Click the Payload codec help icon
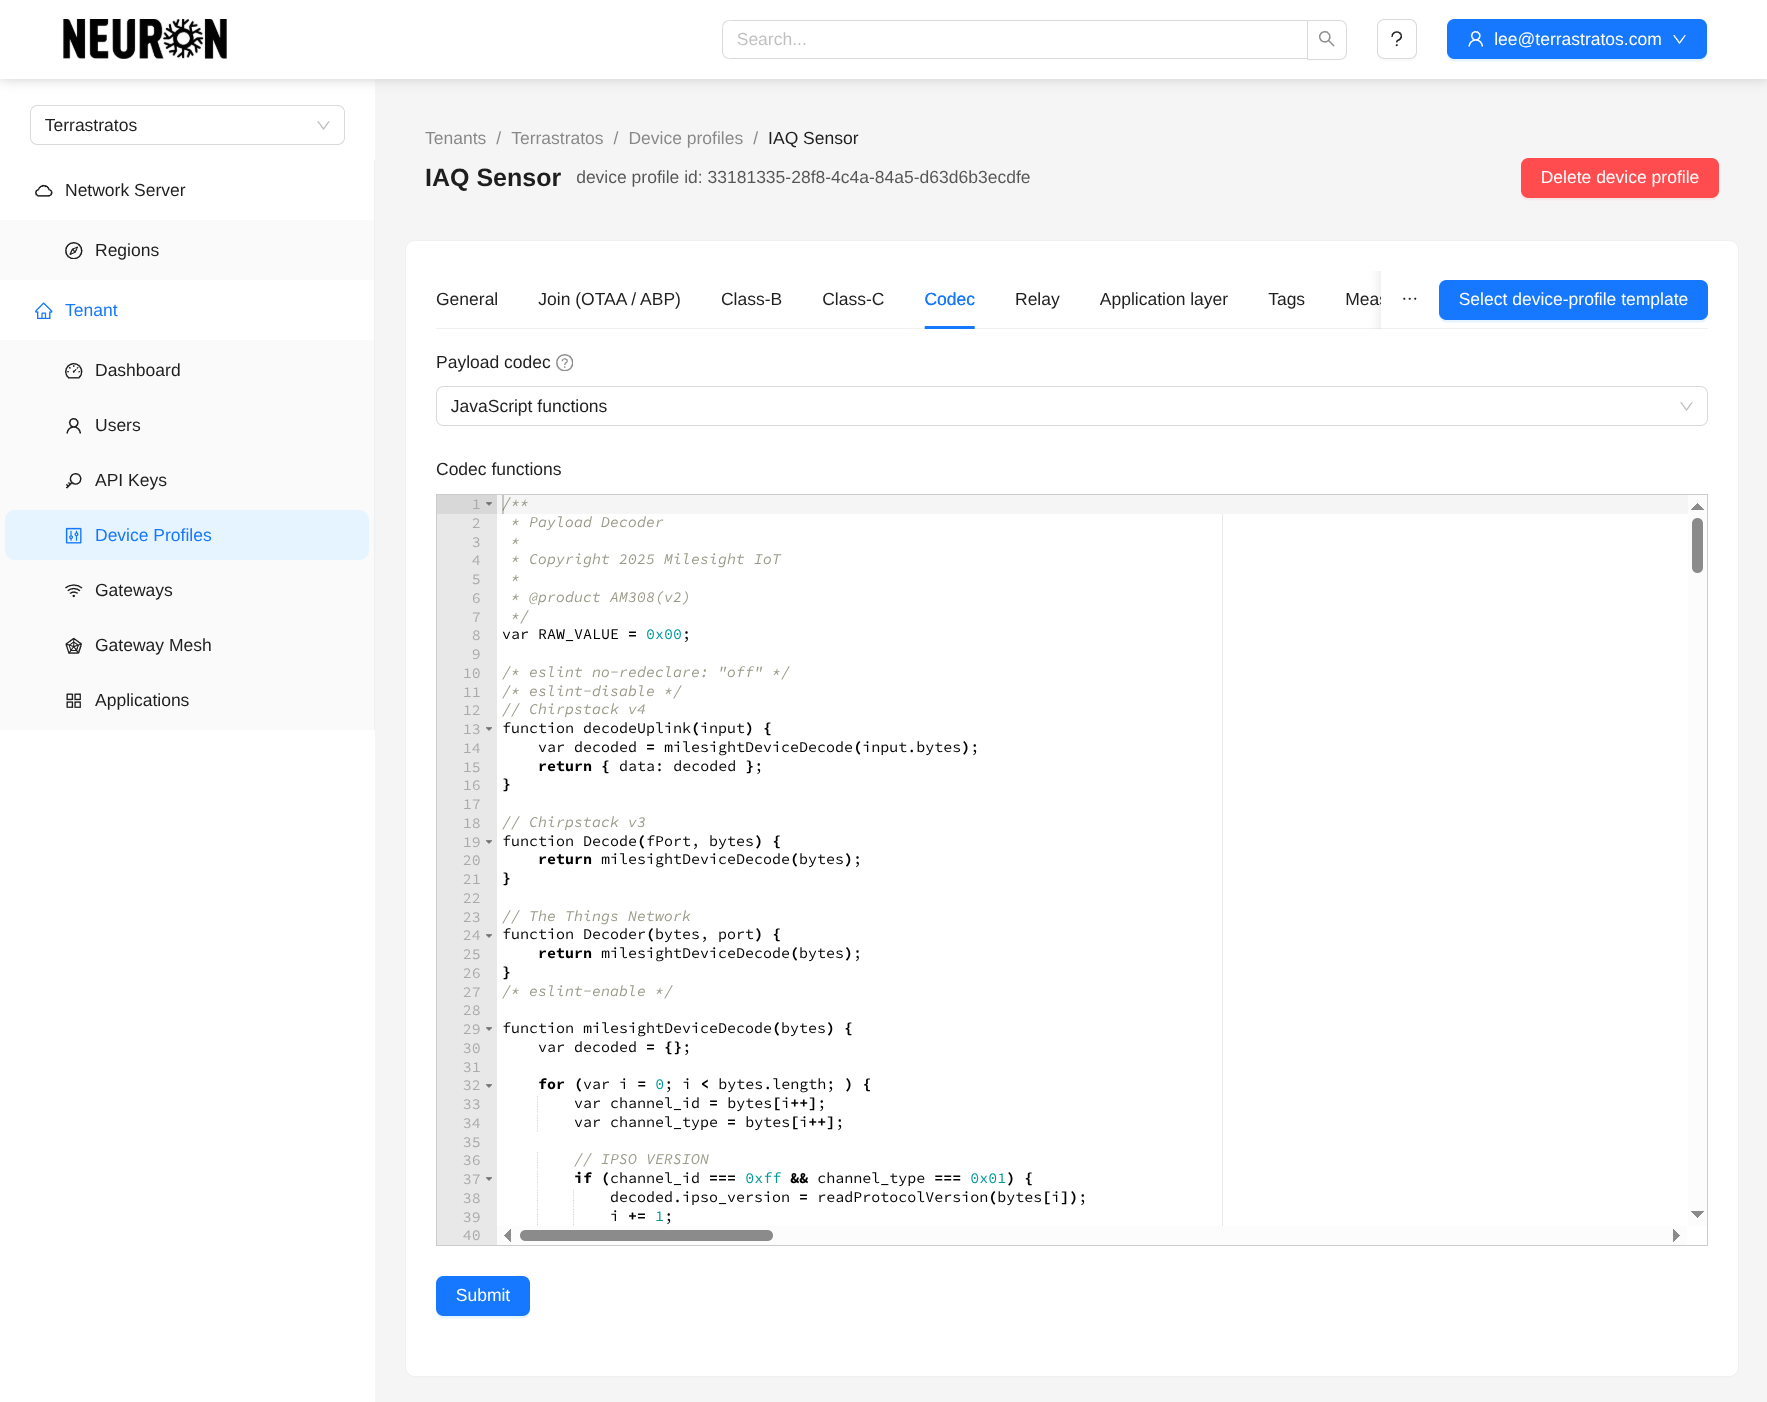Screen dimensions: 1767x1402 [565, 363]
